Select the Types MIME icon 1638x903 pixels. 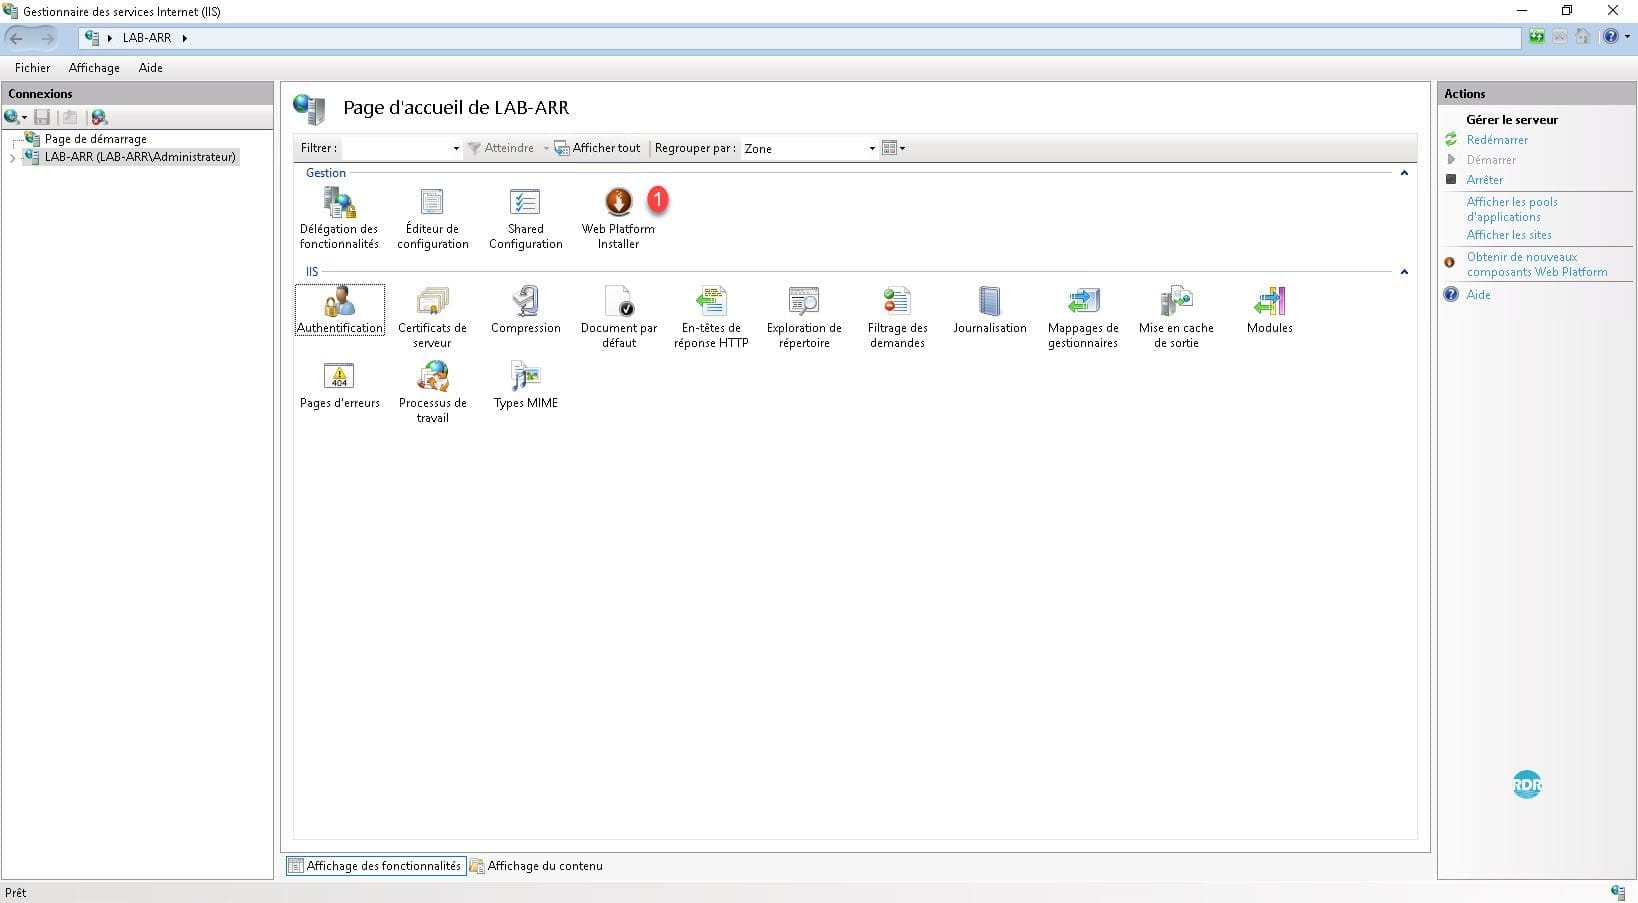coord(525,385)
